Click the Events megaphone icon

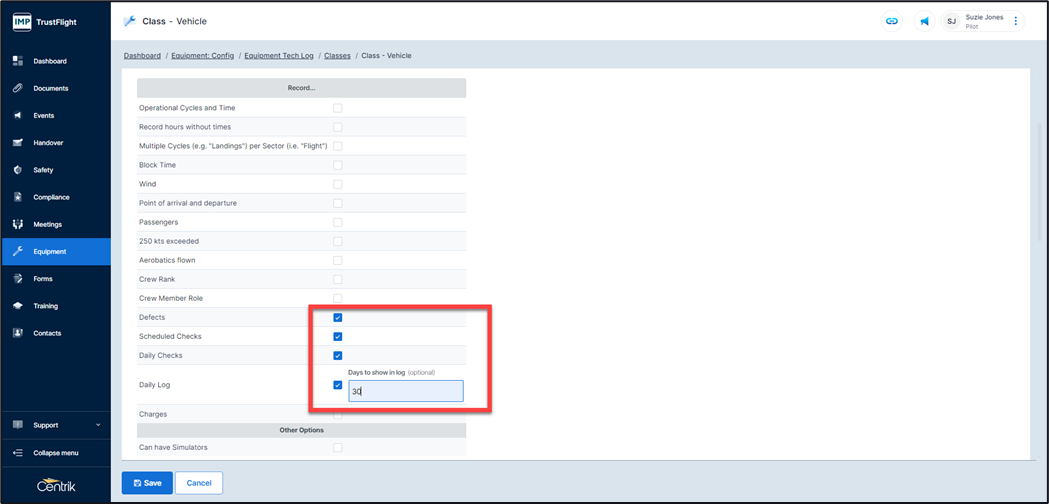[18, 115]
